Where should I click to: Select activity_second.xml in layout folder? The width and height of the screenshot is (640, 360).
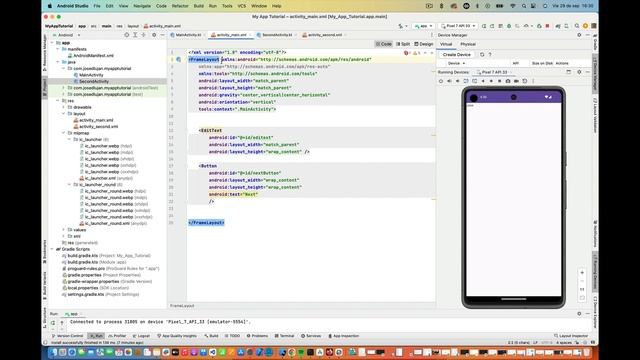click(x=96, y=127)
